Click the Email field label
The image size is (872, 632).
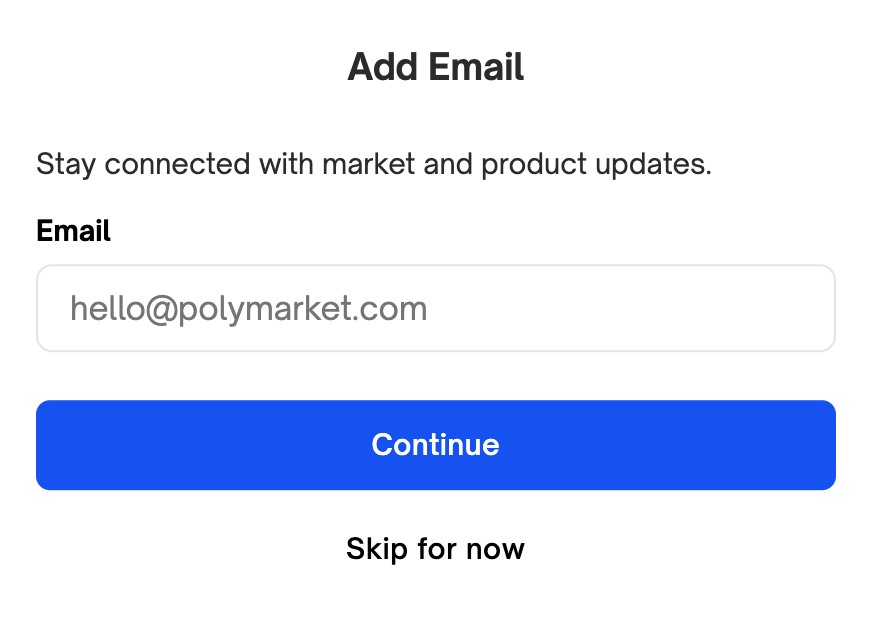click(x=73, y=231)
